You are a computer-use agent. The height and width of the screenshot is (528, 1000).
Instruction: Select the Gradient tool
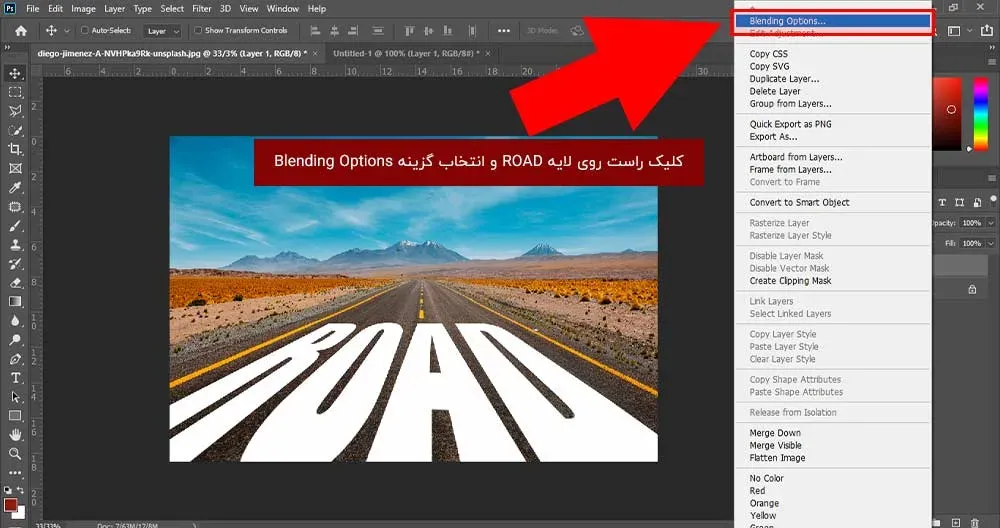15,302
